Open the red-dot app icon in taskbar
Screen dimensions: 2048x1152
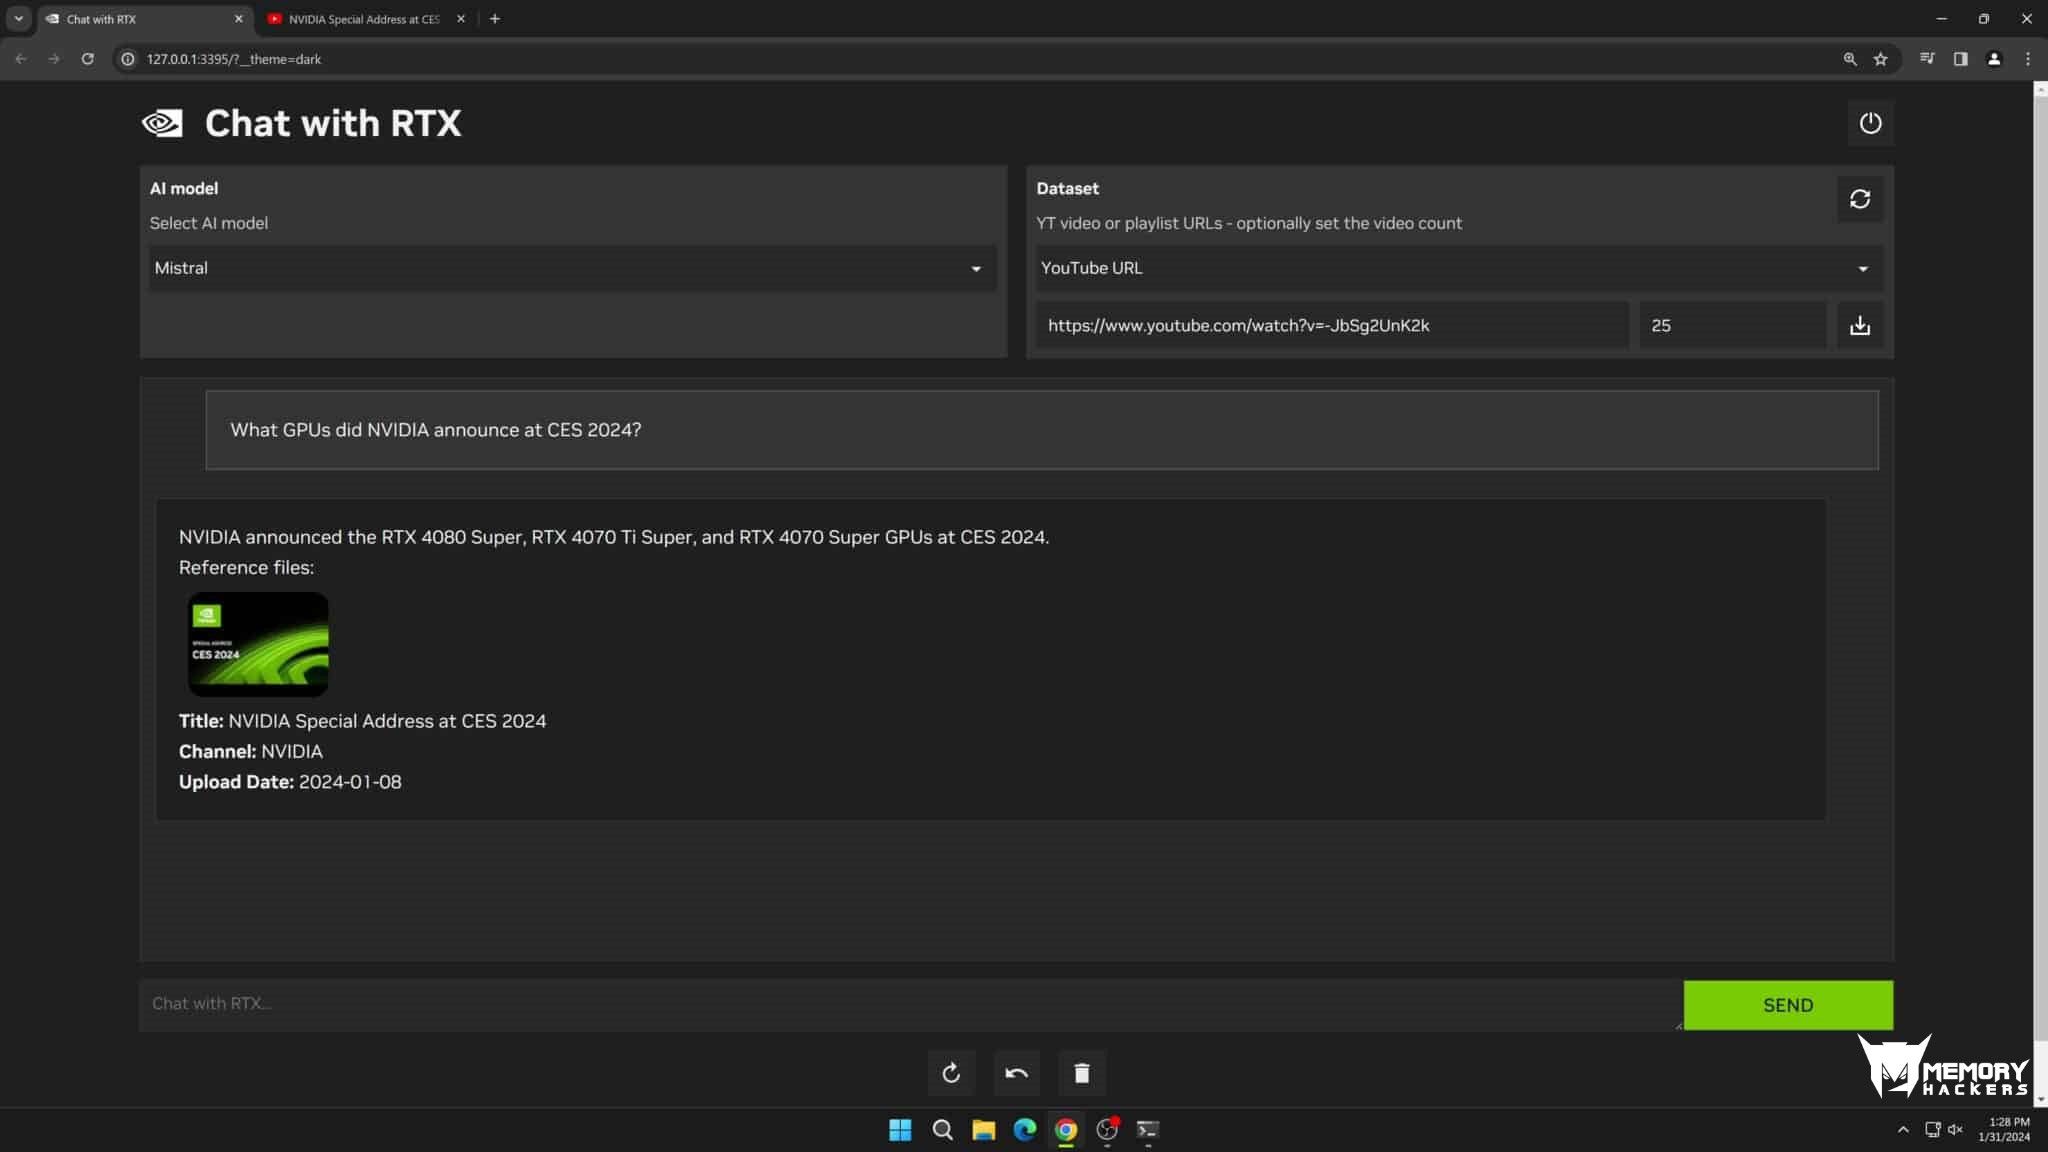tap(1107, 1130)
